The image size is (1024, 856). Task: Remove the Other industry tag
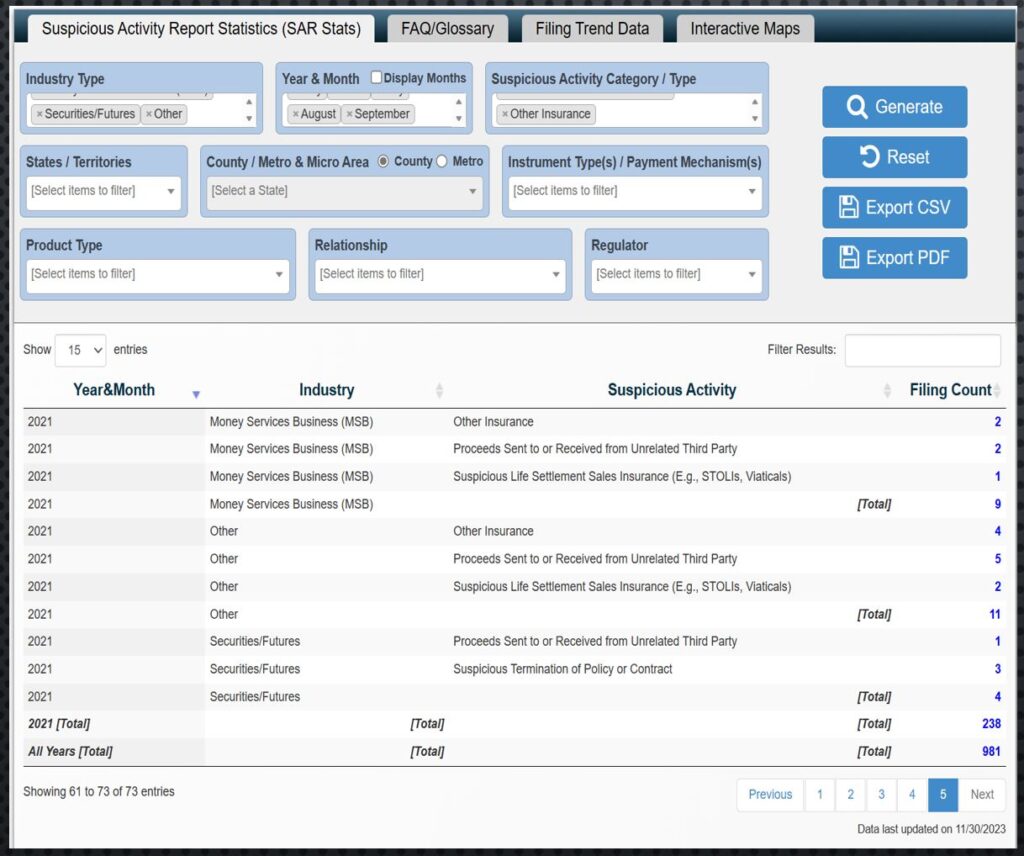point(149,114)
